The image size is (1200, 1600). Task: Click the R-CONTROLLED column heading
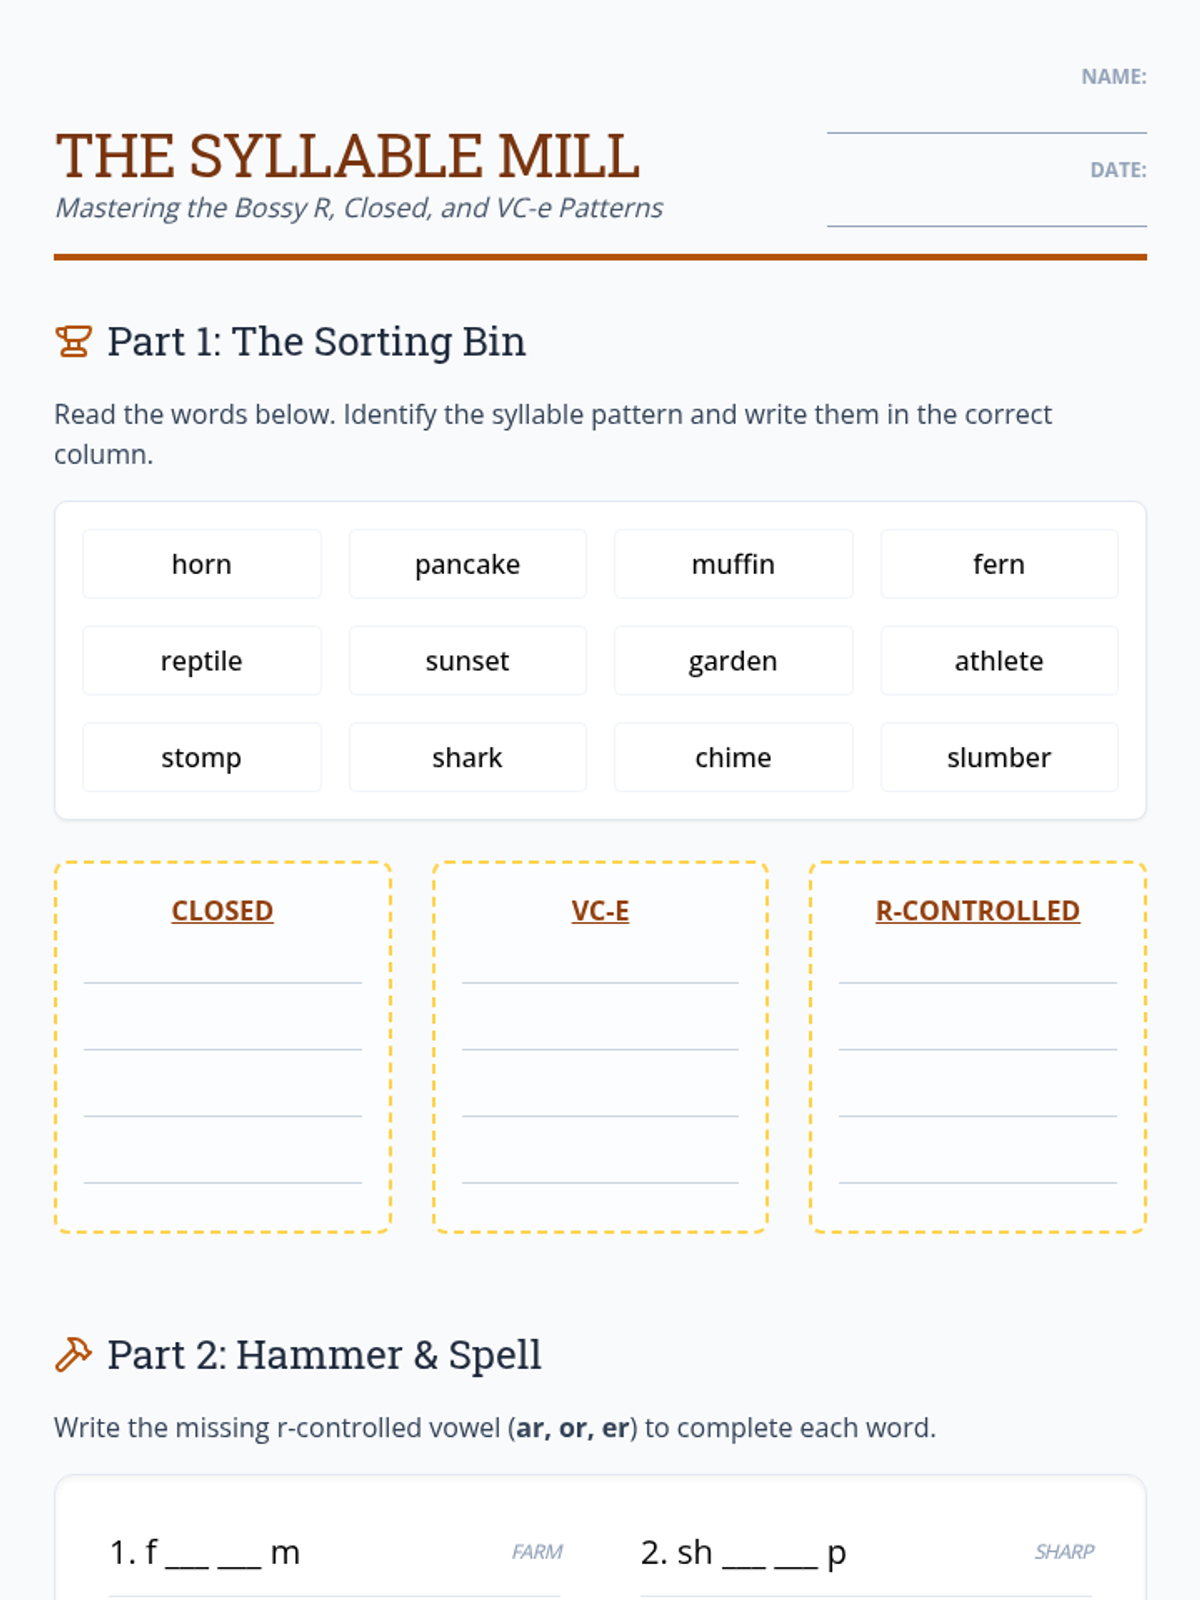(977, 911)
